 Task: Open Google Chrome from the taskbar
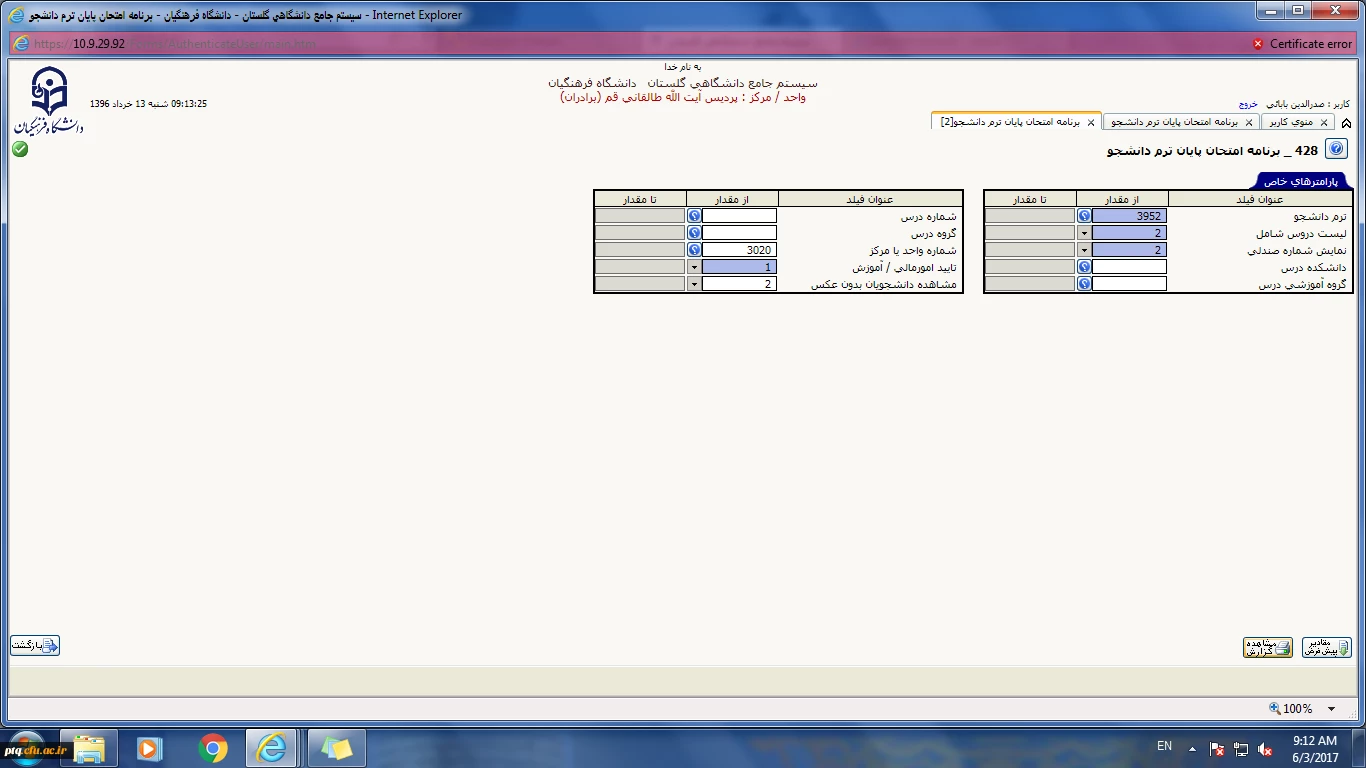coord(212,748)
